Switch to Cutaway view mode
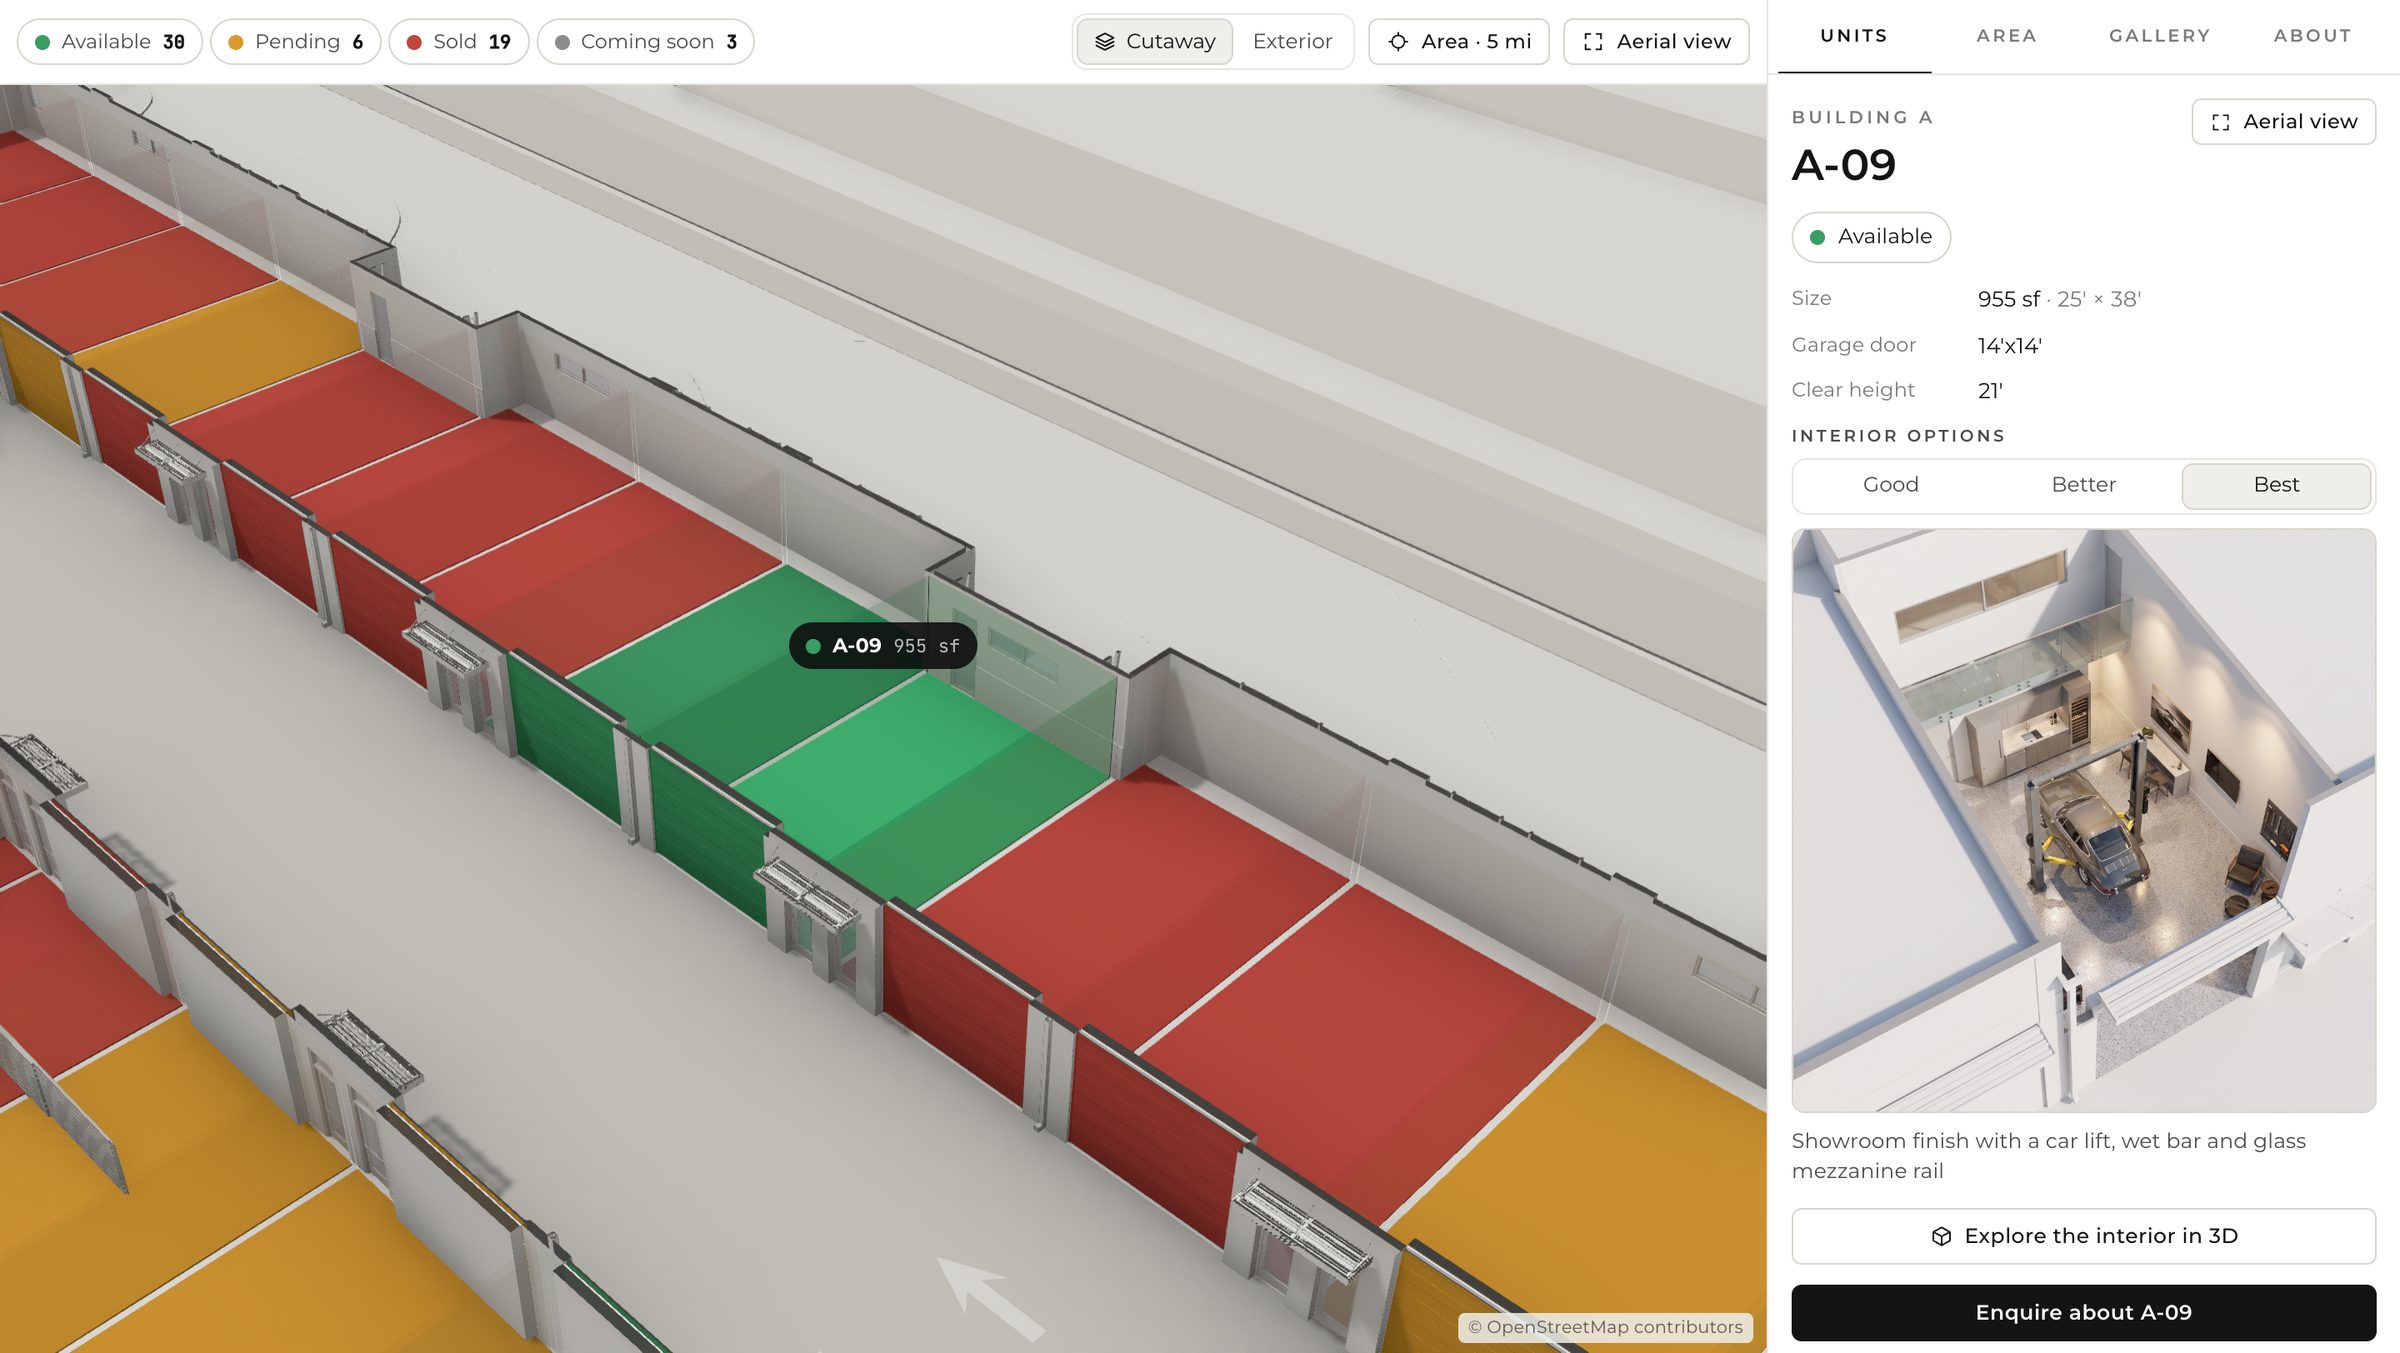The width and height of the screenshot is (2400, 1353). coord(1154,42)
